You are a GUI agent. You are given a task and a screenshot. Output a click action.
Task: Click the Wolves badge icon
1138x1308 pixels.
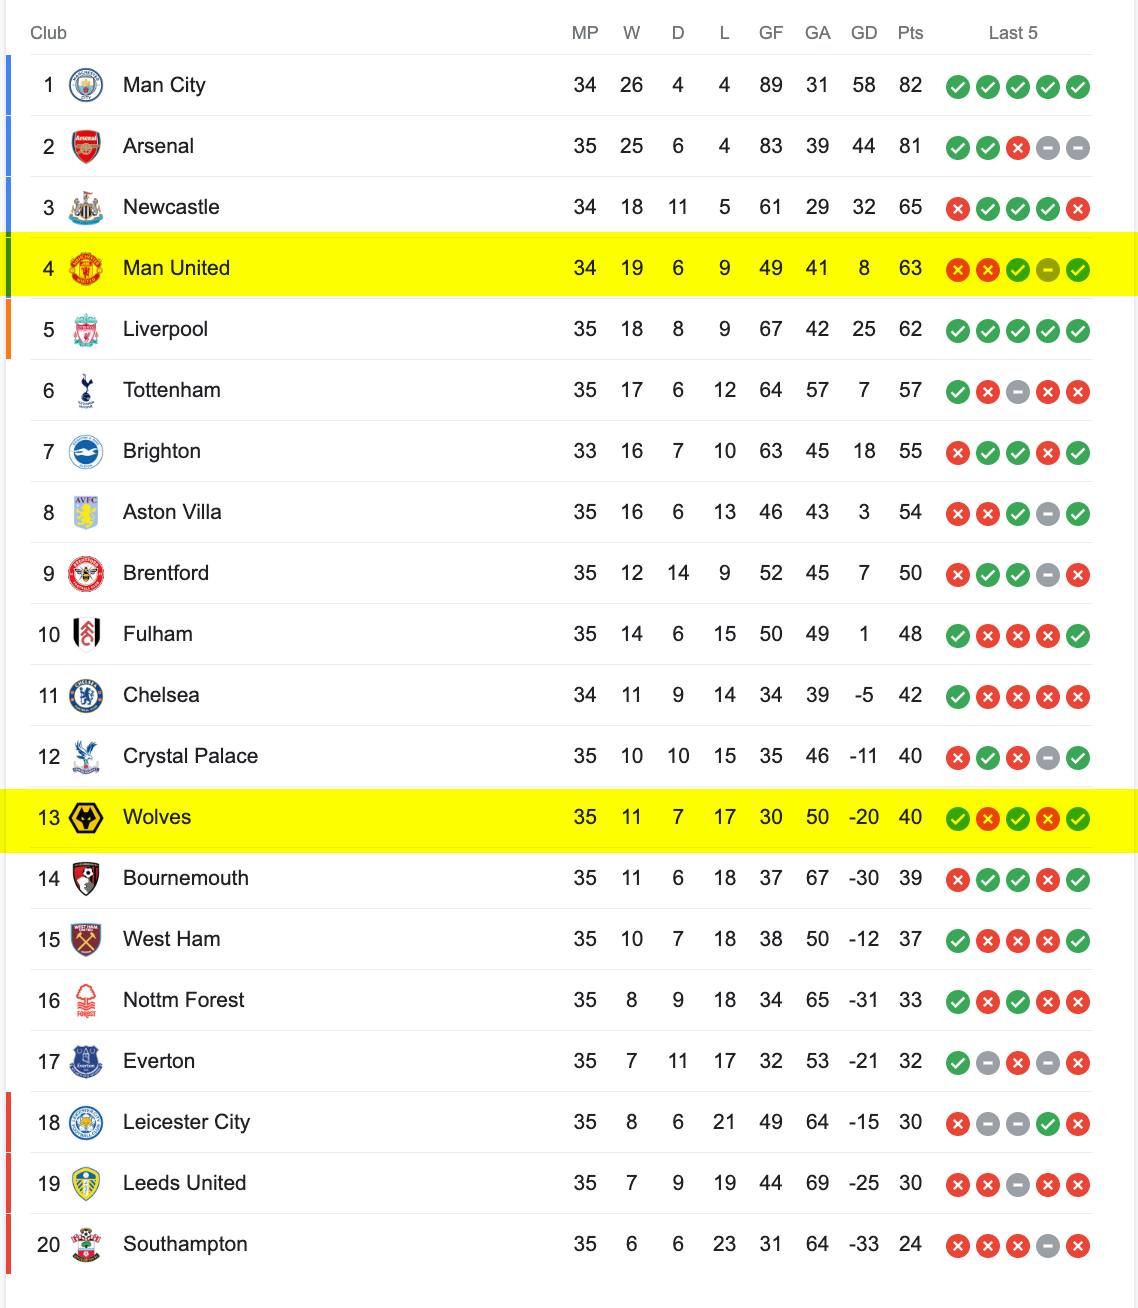click(x=86, y=817)
